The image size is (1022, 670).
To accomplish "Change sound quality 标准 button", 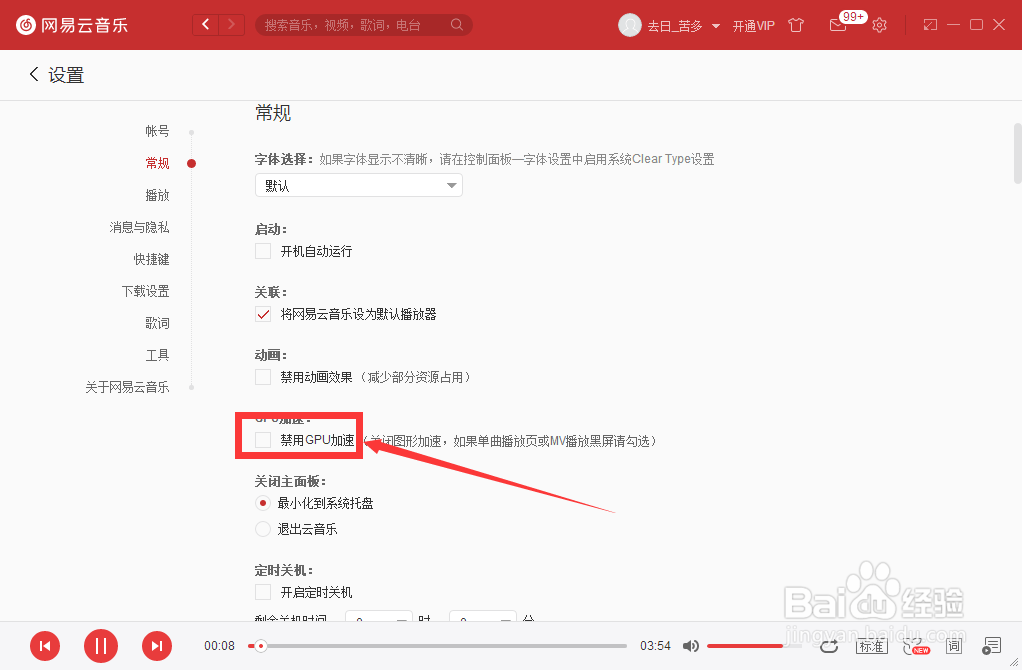I will click(x=871, y=646).
